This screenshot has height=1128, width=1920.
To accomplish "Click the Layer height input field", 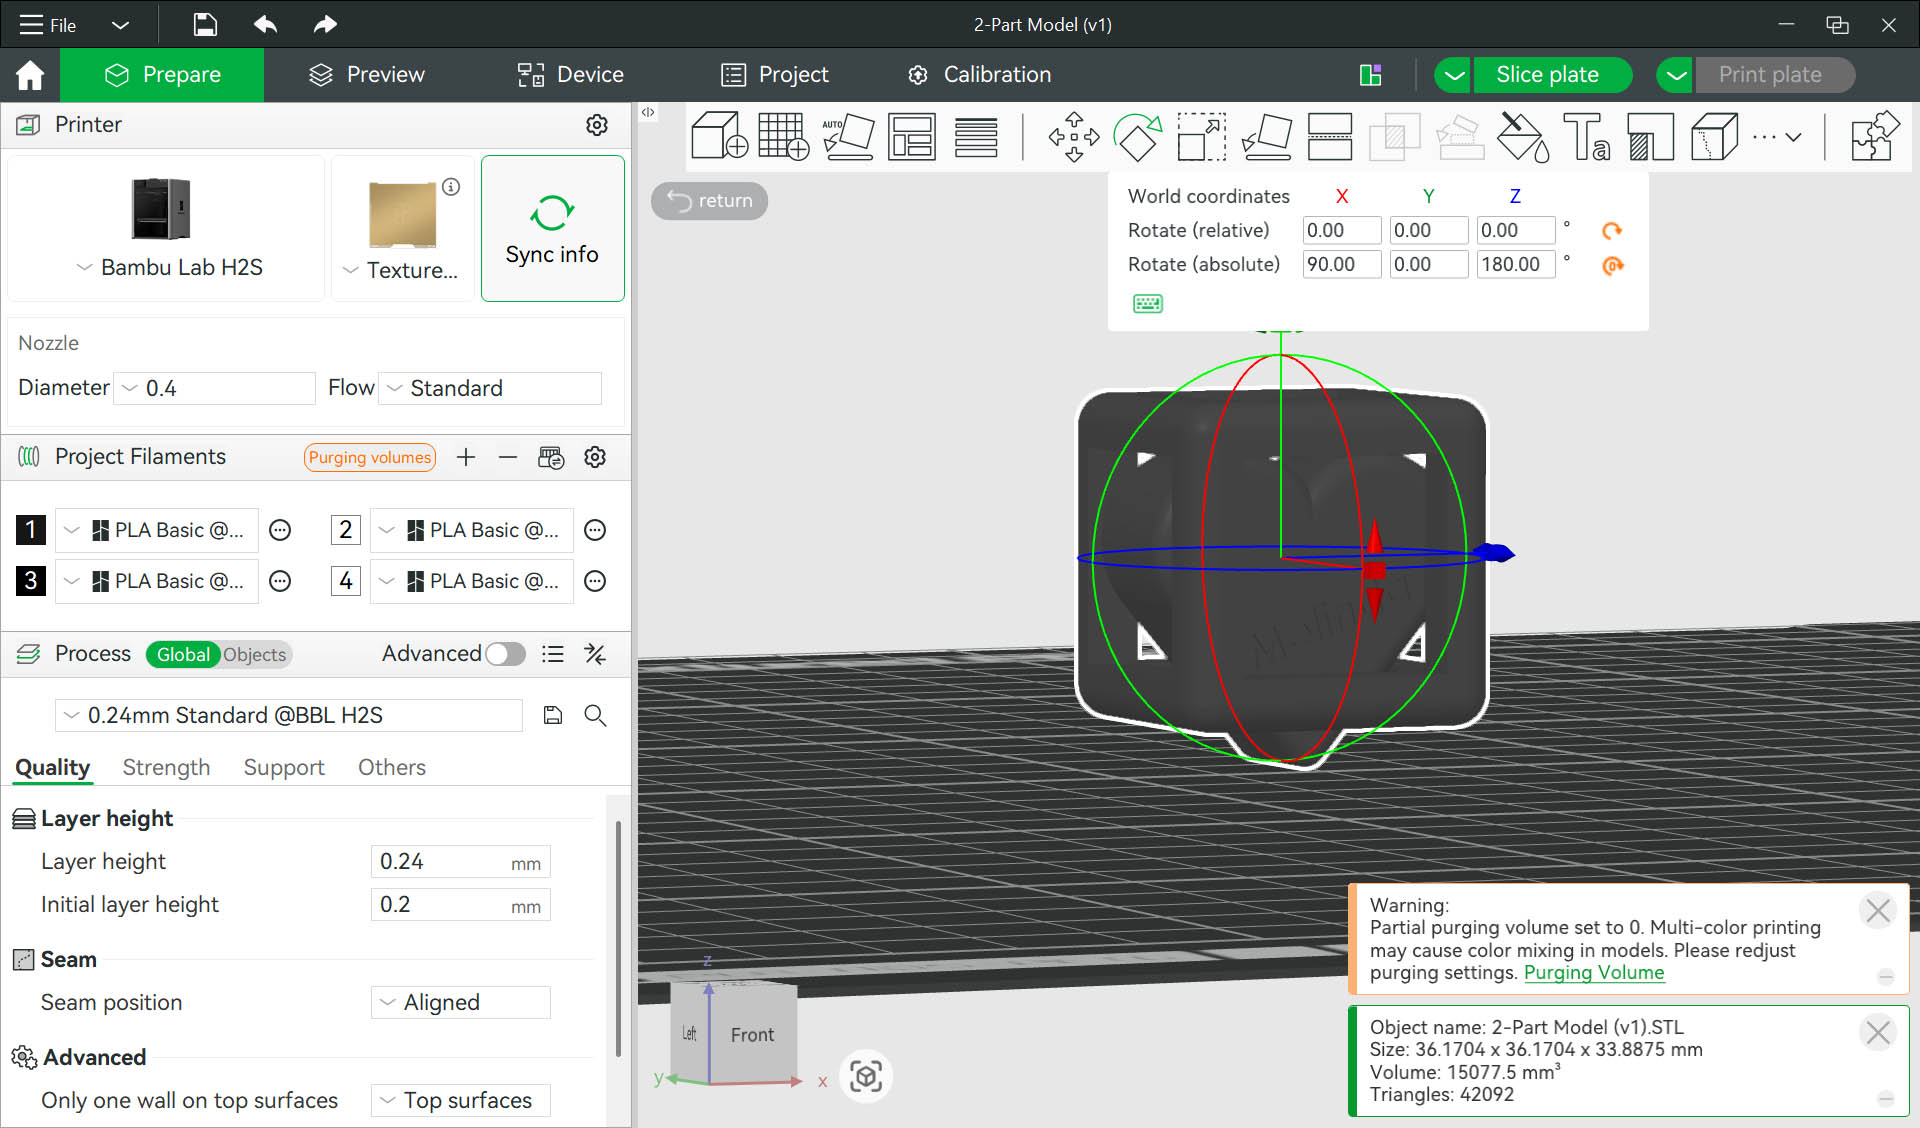I will point(440,861).
